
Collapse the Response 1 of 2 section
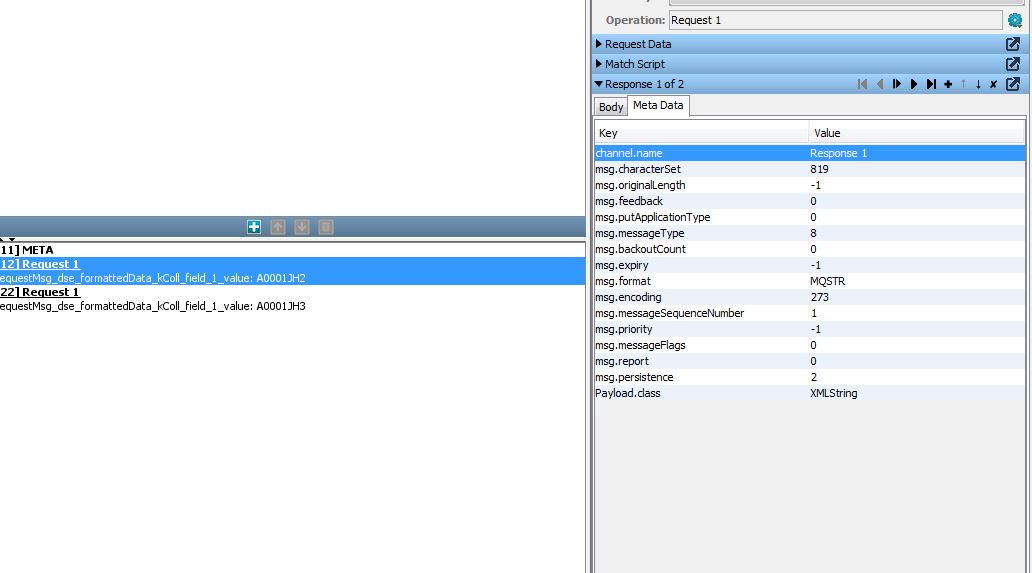pyautogui.click(x=599, y=84)
